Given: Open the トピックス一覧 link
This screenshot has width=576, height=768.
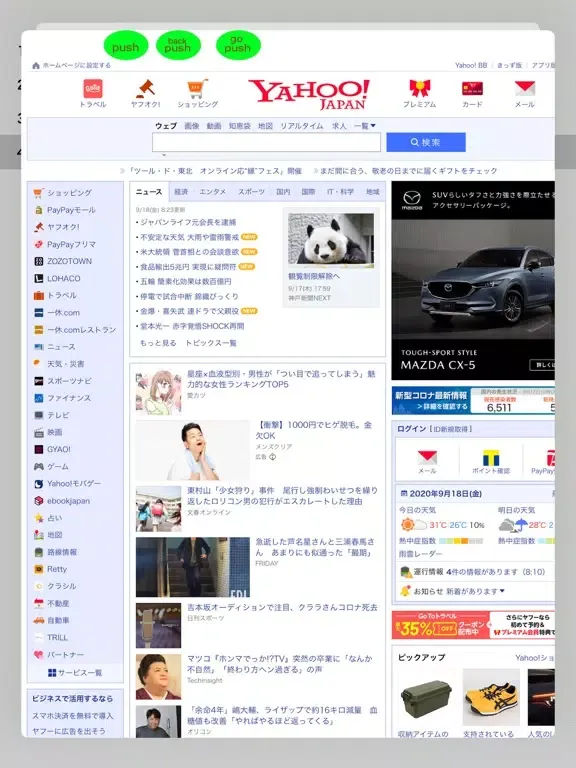Looking at the screenshot, I should [x=211, y=343].
